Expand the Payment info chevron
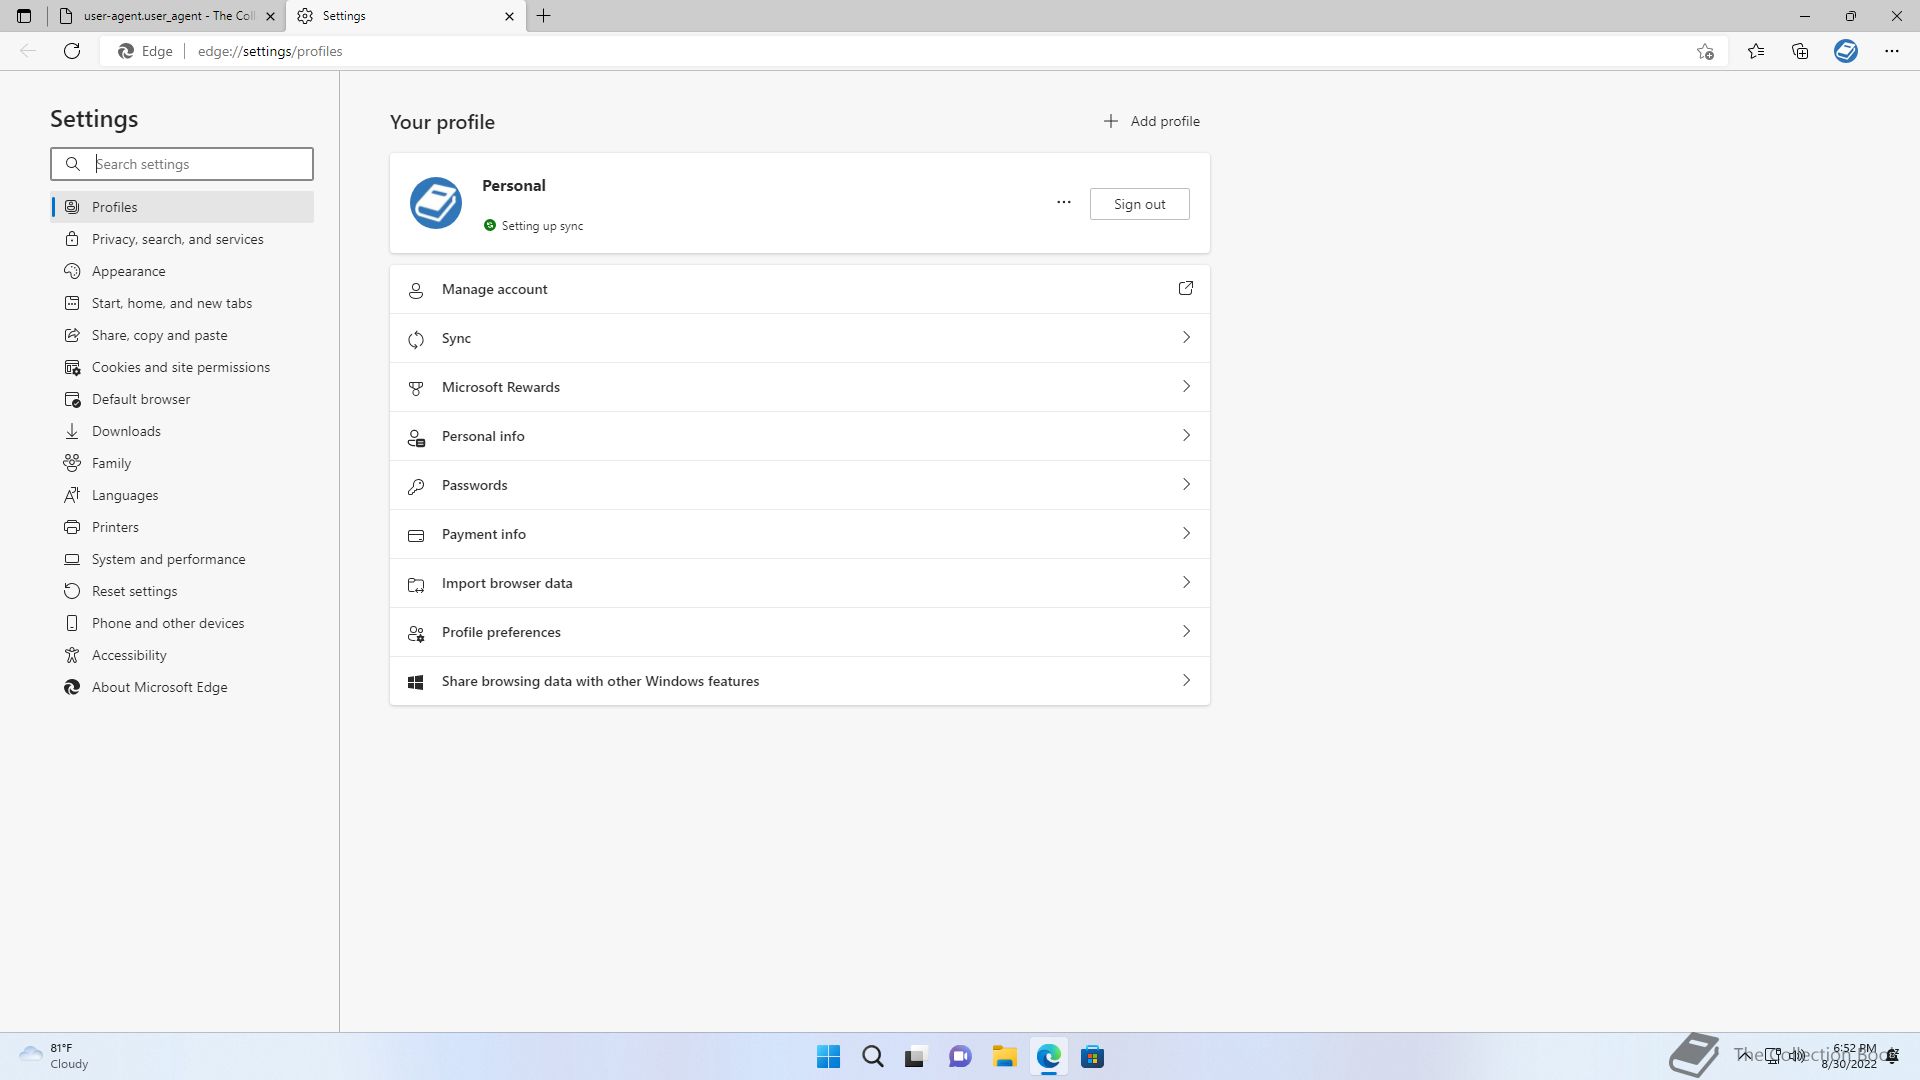Screen dimensions: 1920x1080 (1186, 533)
